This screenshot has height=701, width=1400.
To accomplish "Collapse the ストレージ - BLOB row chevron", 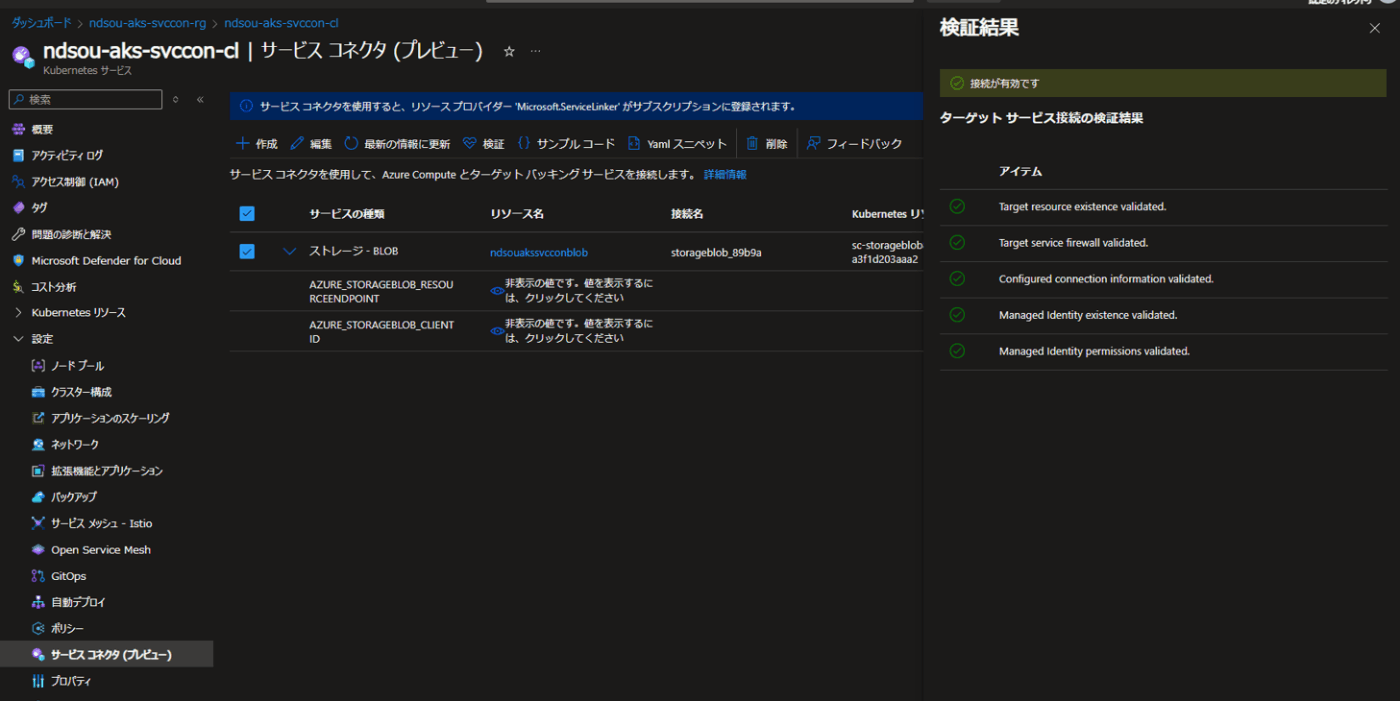I will click(290, 251).
